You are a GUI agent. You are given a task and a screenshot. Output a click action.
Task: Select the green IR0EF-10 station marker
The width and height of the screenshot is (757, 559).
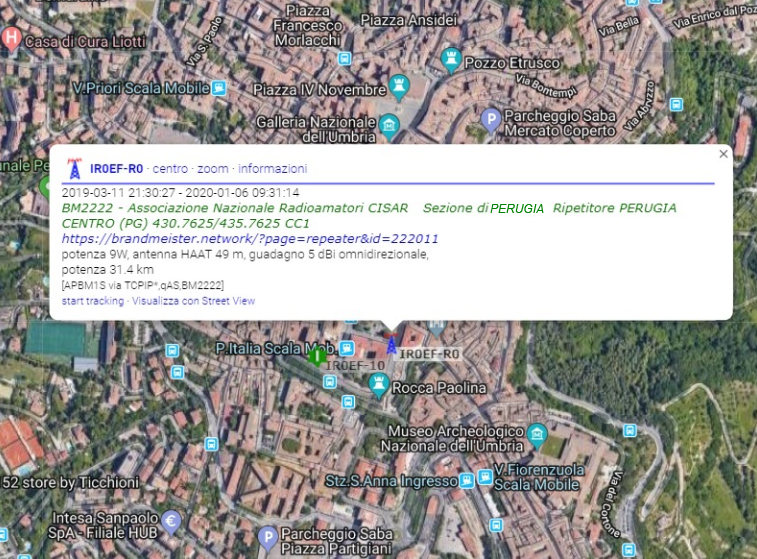coord(318,356)
